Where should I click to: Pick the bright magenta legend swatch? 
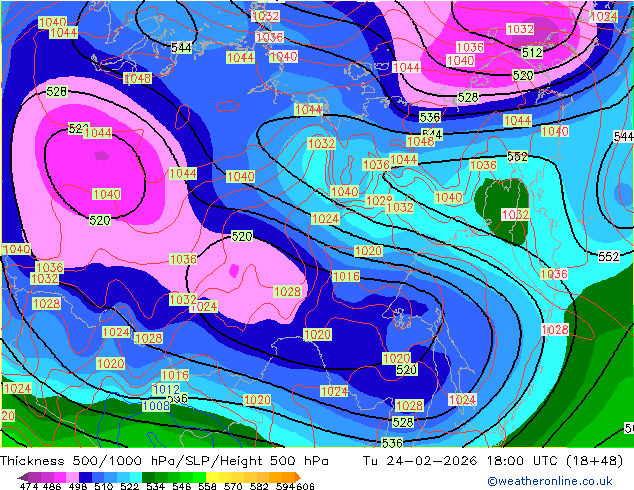point(60,477)
